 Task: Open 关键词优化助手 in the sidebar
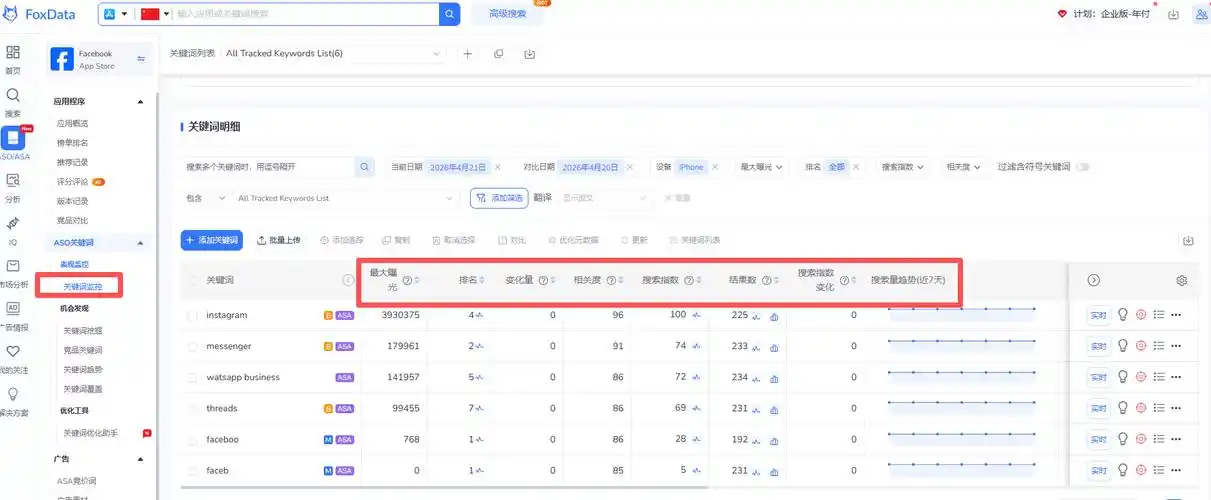91,433
